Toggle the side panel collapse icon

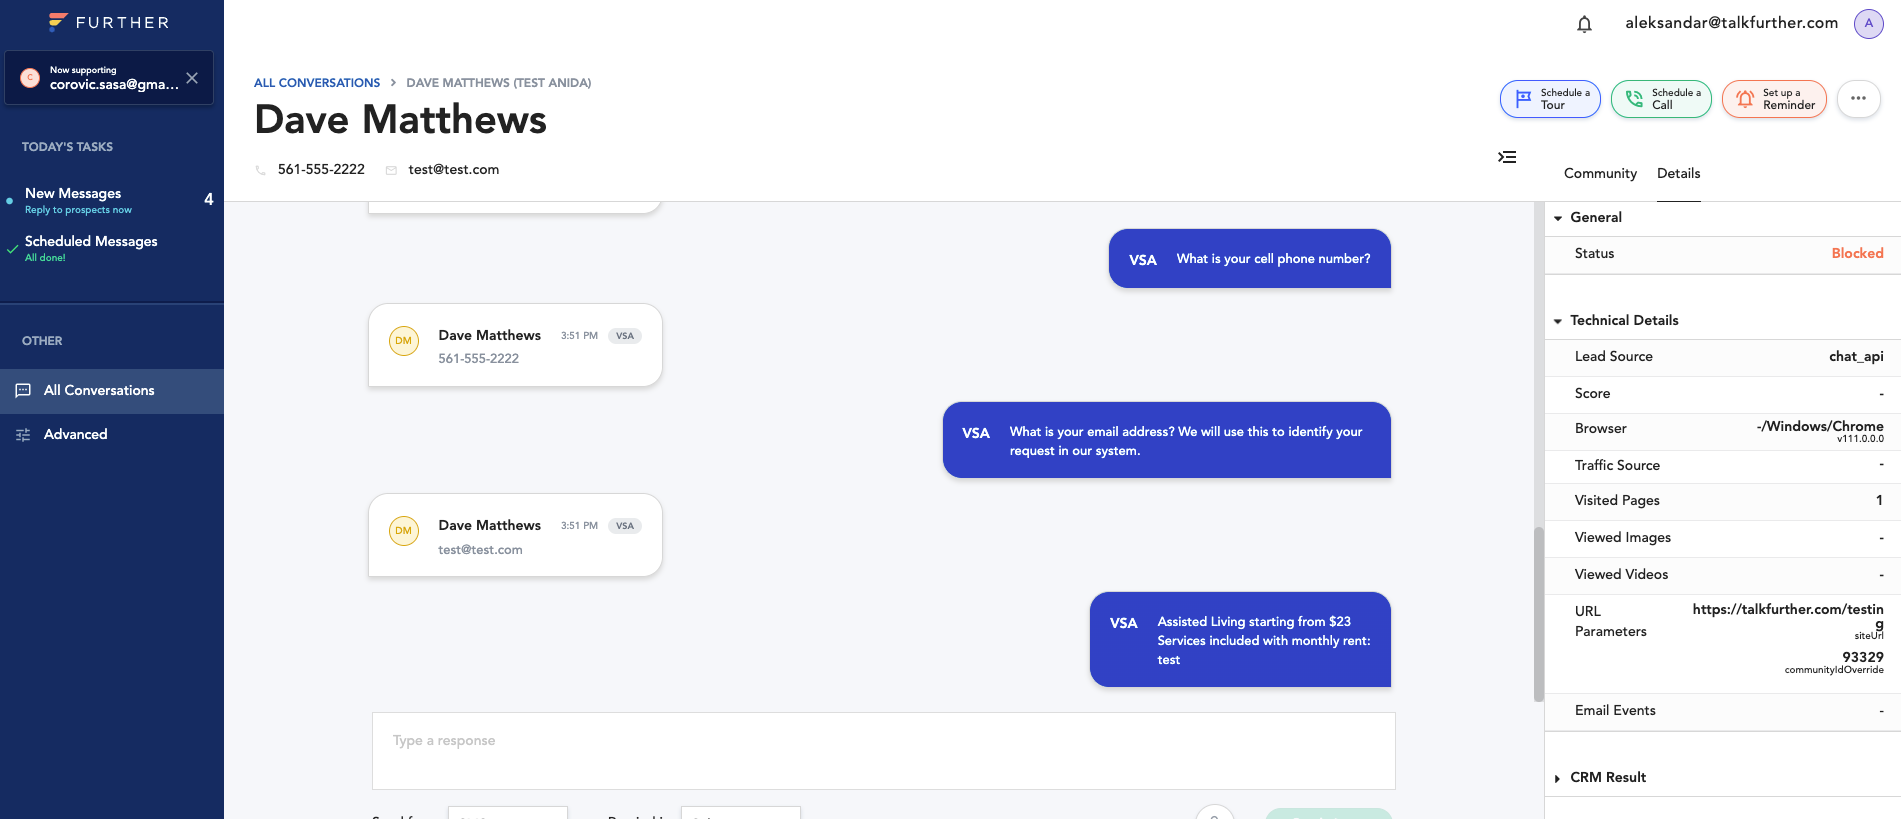(x=1507, y=157)
